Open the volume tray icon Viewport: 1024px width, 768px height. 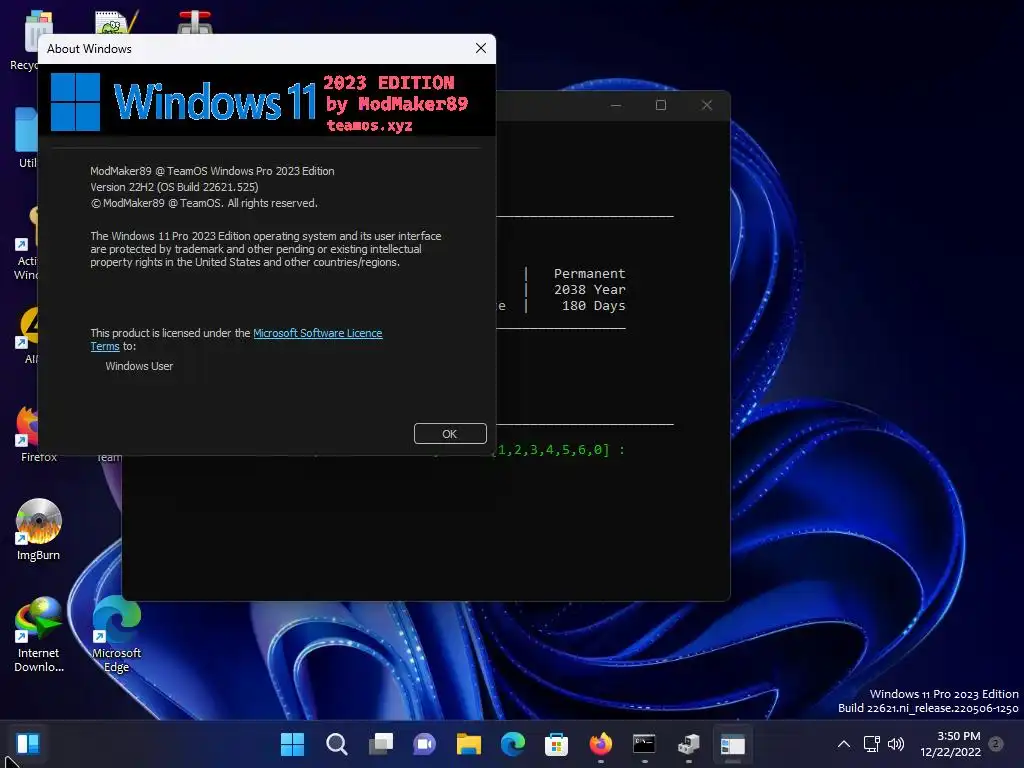[x=896, y=744]
